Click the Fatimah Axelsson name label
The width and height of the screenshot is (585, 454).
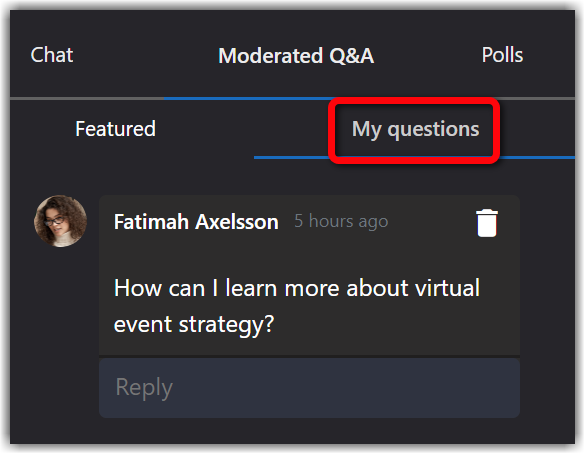[x=196, y=222]
